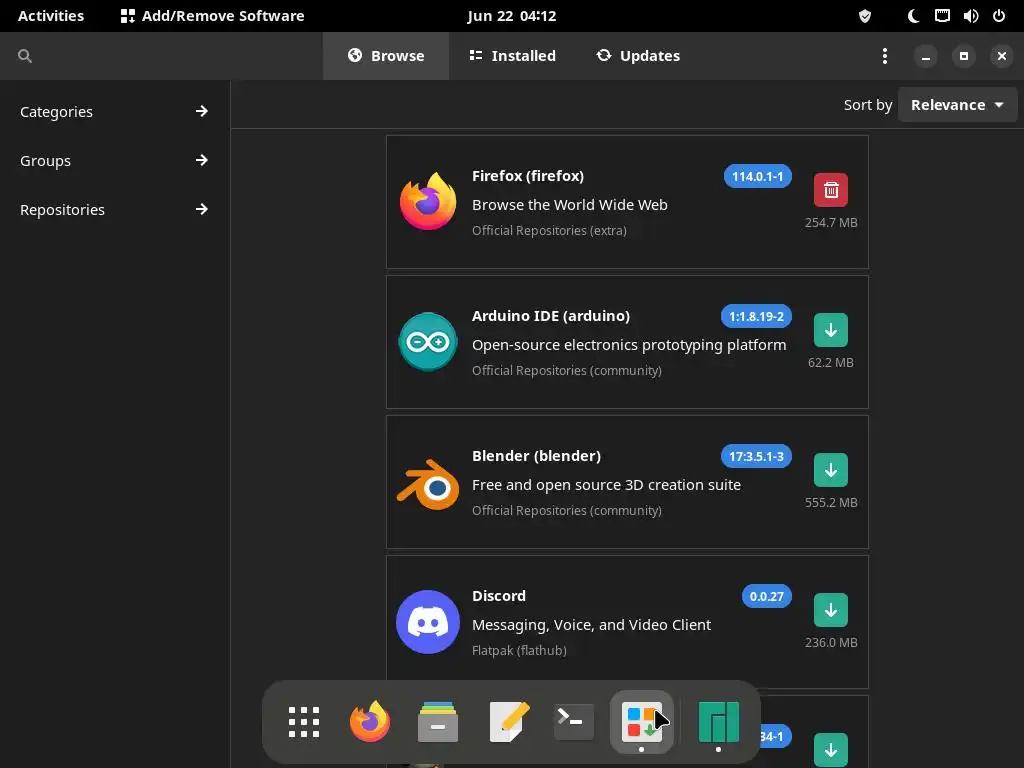This screenshot has height=768, width=1024.
Task: Click the network/display tray icon
Action: tap(942, 16)
